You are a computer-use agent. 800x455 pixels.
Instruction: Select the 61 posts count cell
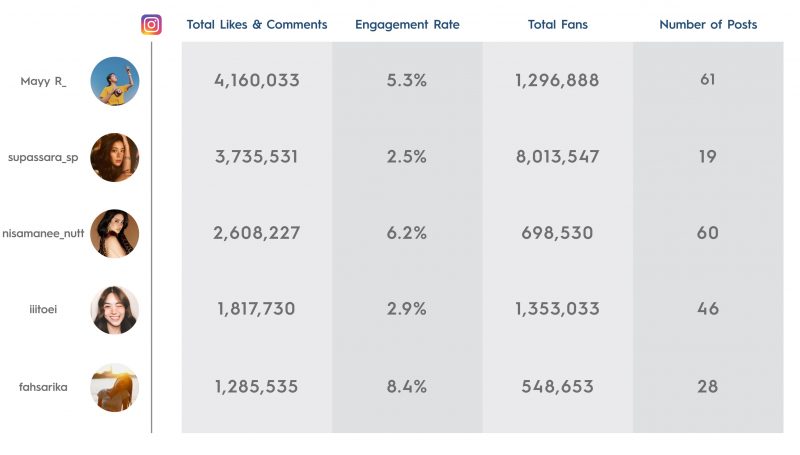tap(708, 80)
